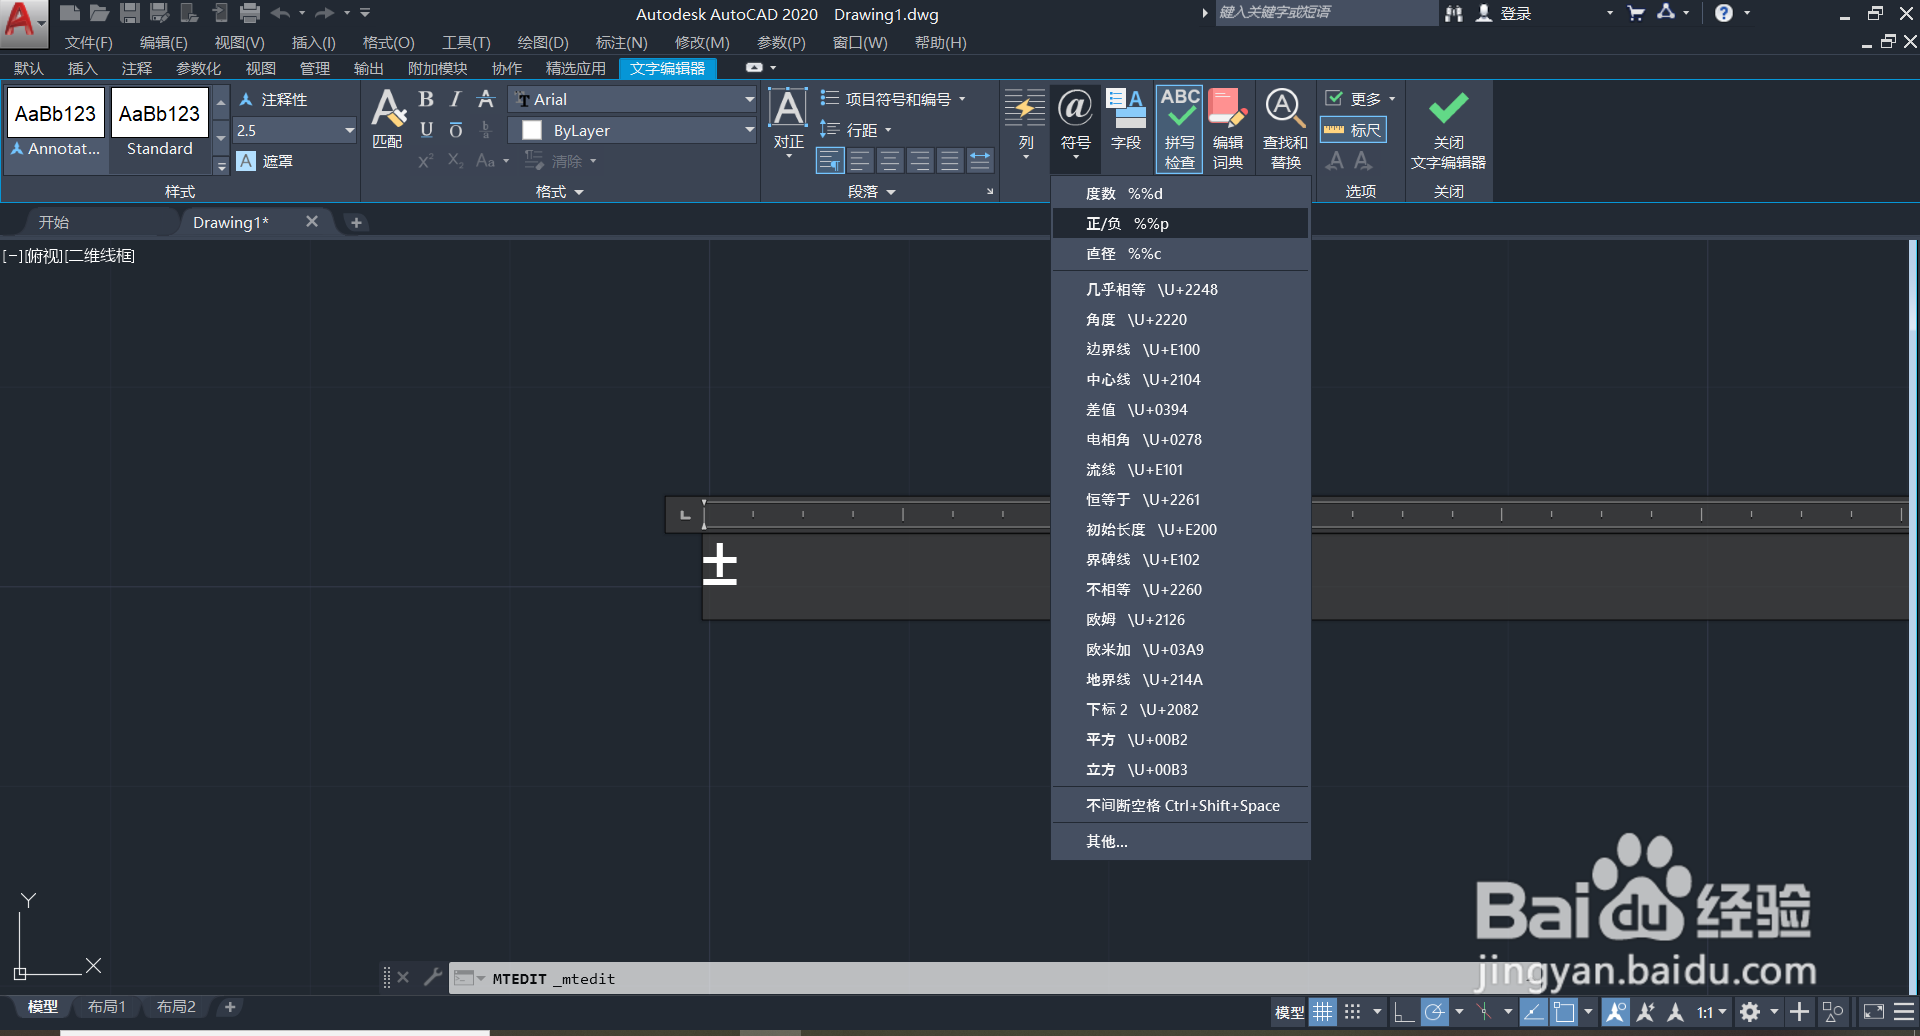Image resolution: width=1920 pixels, height=1036 pixels.
Task: Click 关闭文字编辑器 to close the text editor
Action: [x=1448, y=128]
